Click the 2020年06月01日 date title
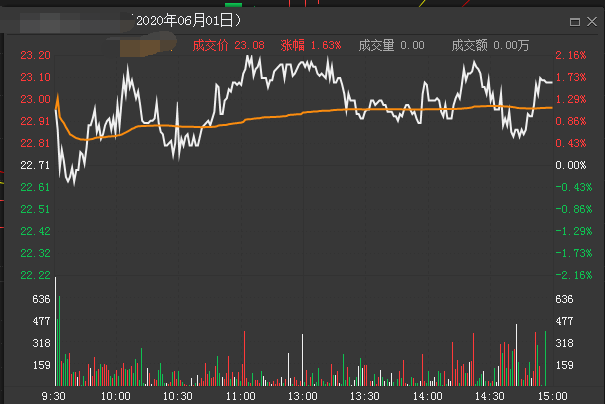Screen dimensions: 605x404 [x=189, y=19]
